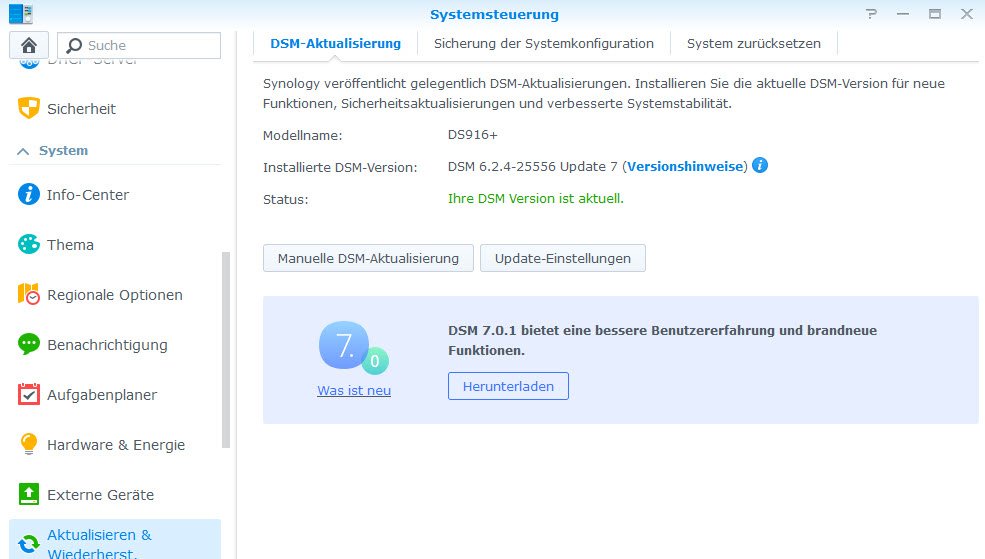
Task: Focus the Suche search field
Action: [x=139, y=45]
